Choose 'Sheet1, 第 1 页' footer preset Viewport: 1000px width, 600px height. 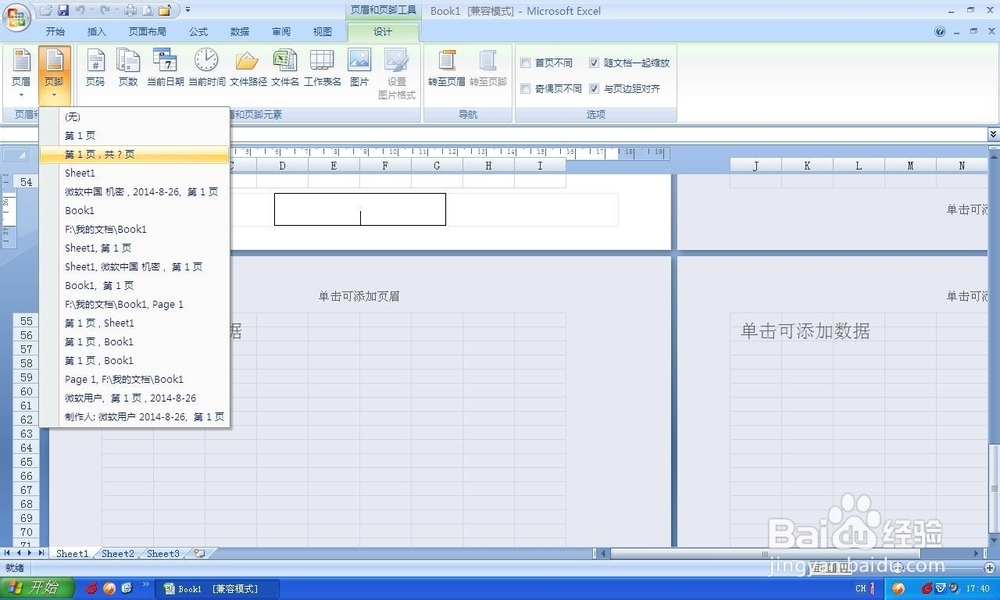pos(135,248)
